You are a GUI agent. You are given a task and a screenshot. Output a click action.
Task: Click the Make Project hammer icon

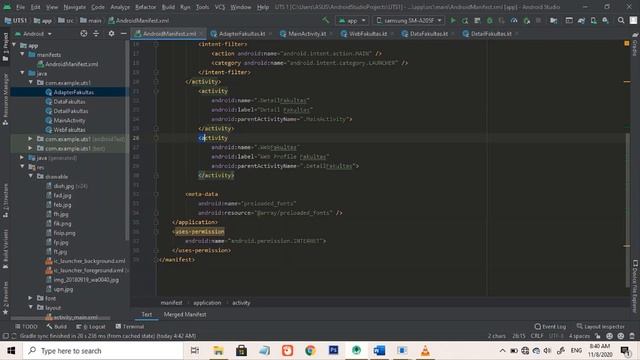coord(325,20)
